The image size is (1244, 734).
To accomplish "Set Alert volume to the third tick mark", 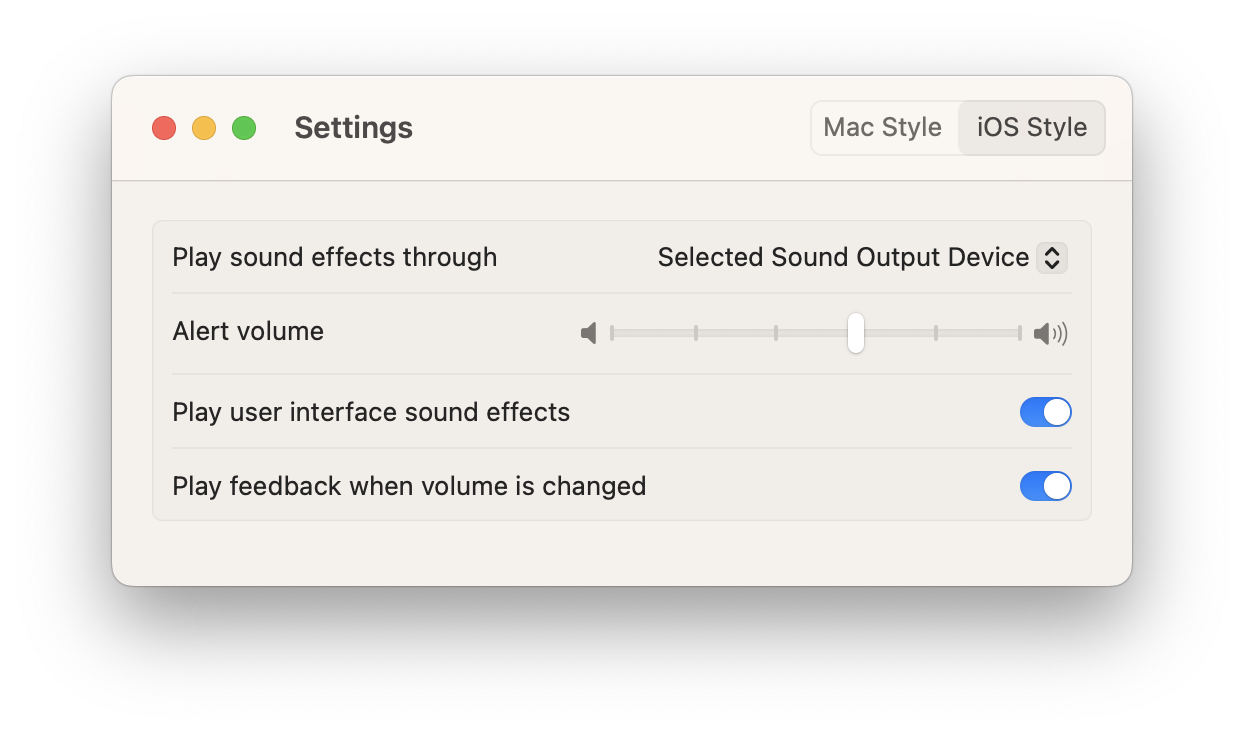I will [776, 333].
